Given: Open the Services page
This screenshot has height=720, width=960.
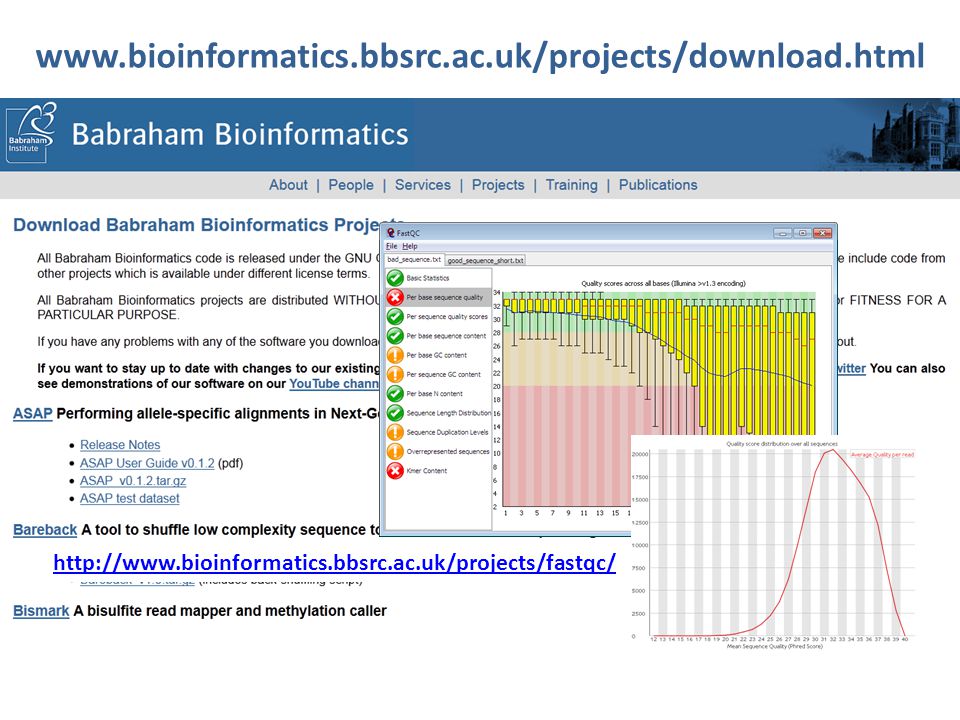Looking at the screenshot, I should click(422, 185).
